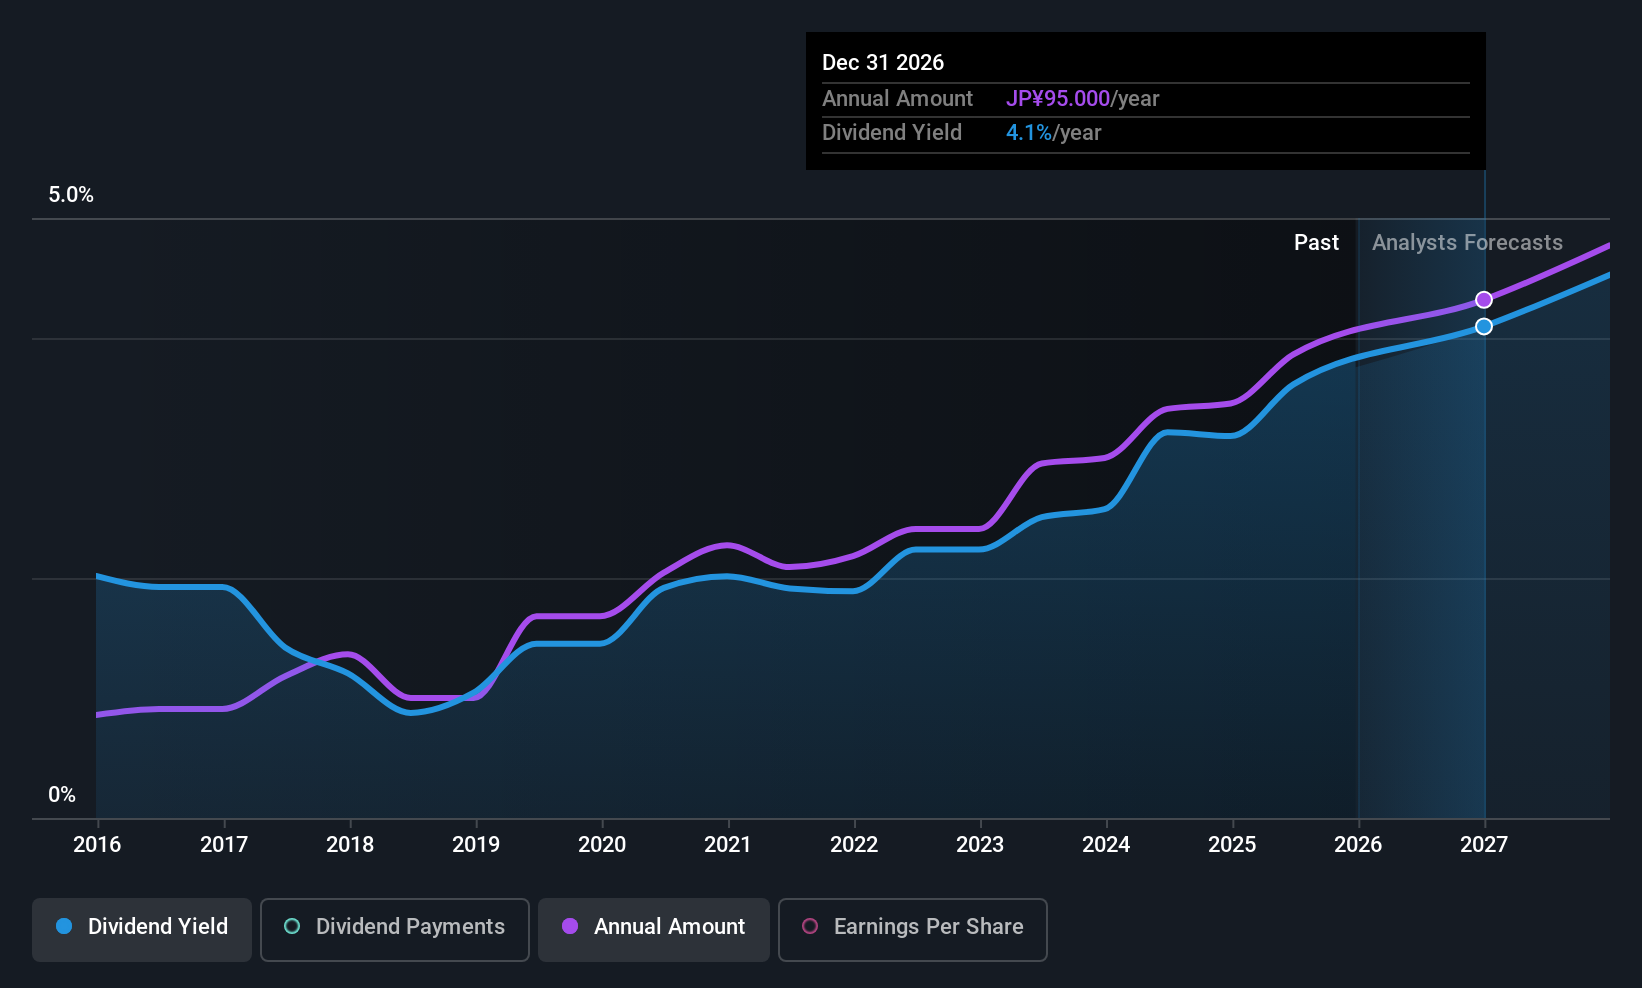Click the 2026 x-axis label

1358,845
